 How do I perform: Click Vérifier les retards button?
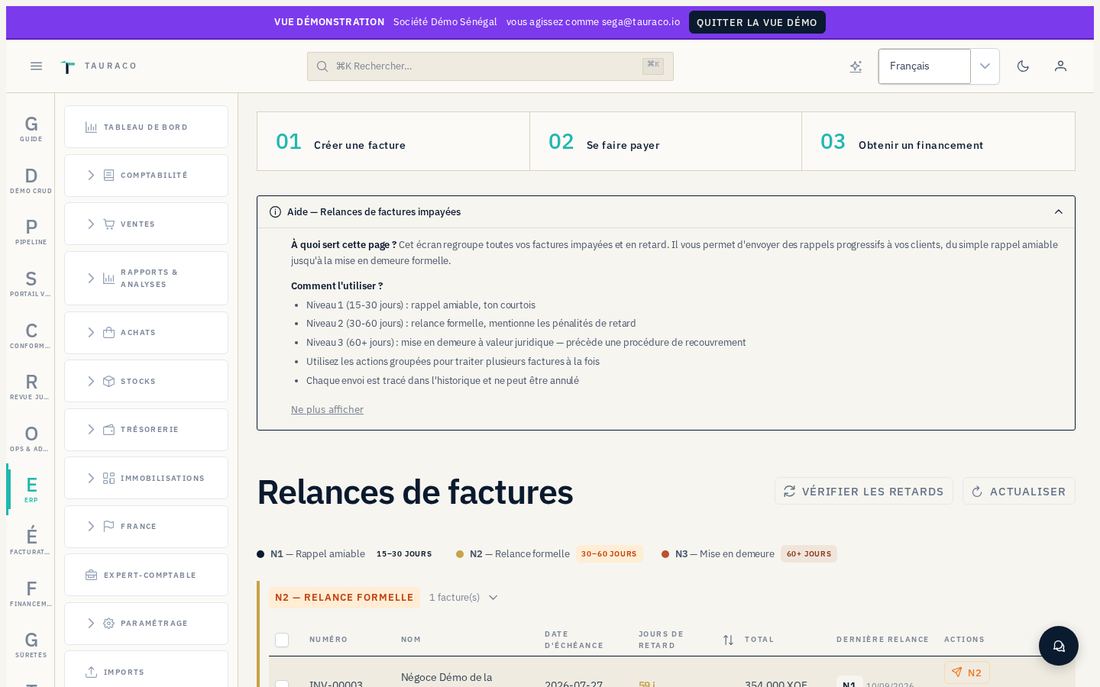(x=864, y=491)
